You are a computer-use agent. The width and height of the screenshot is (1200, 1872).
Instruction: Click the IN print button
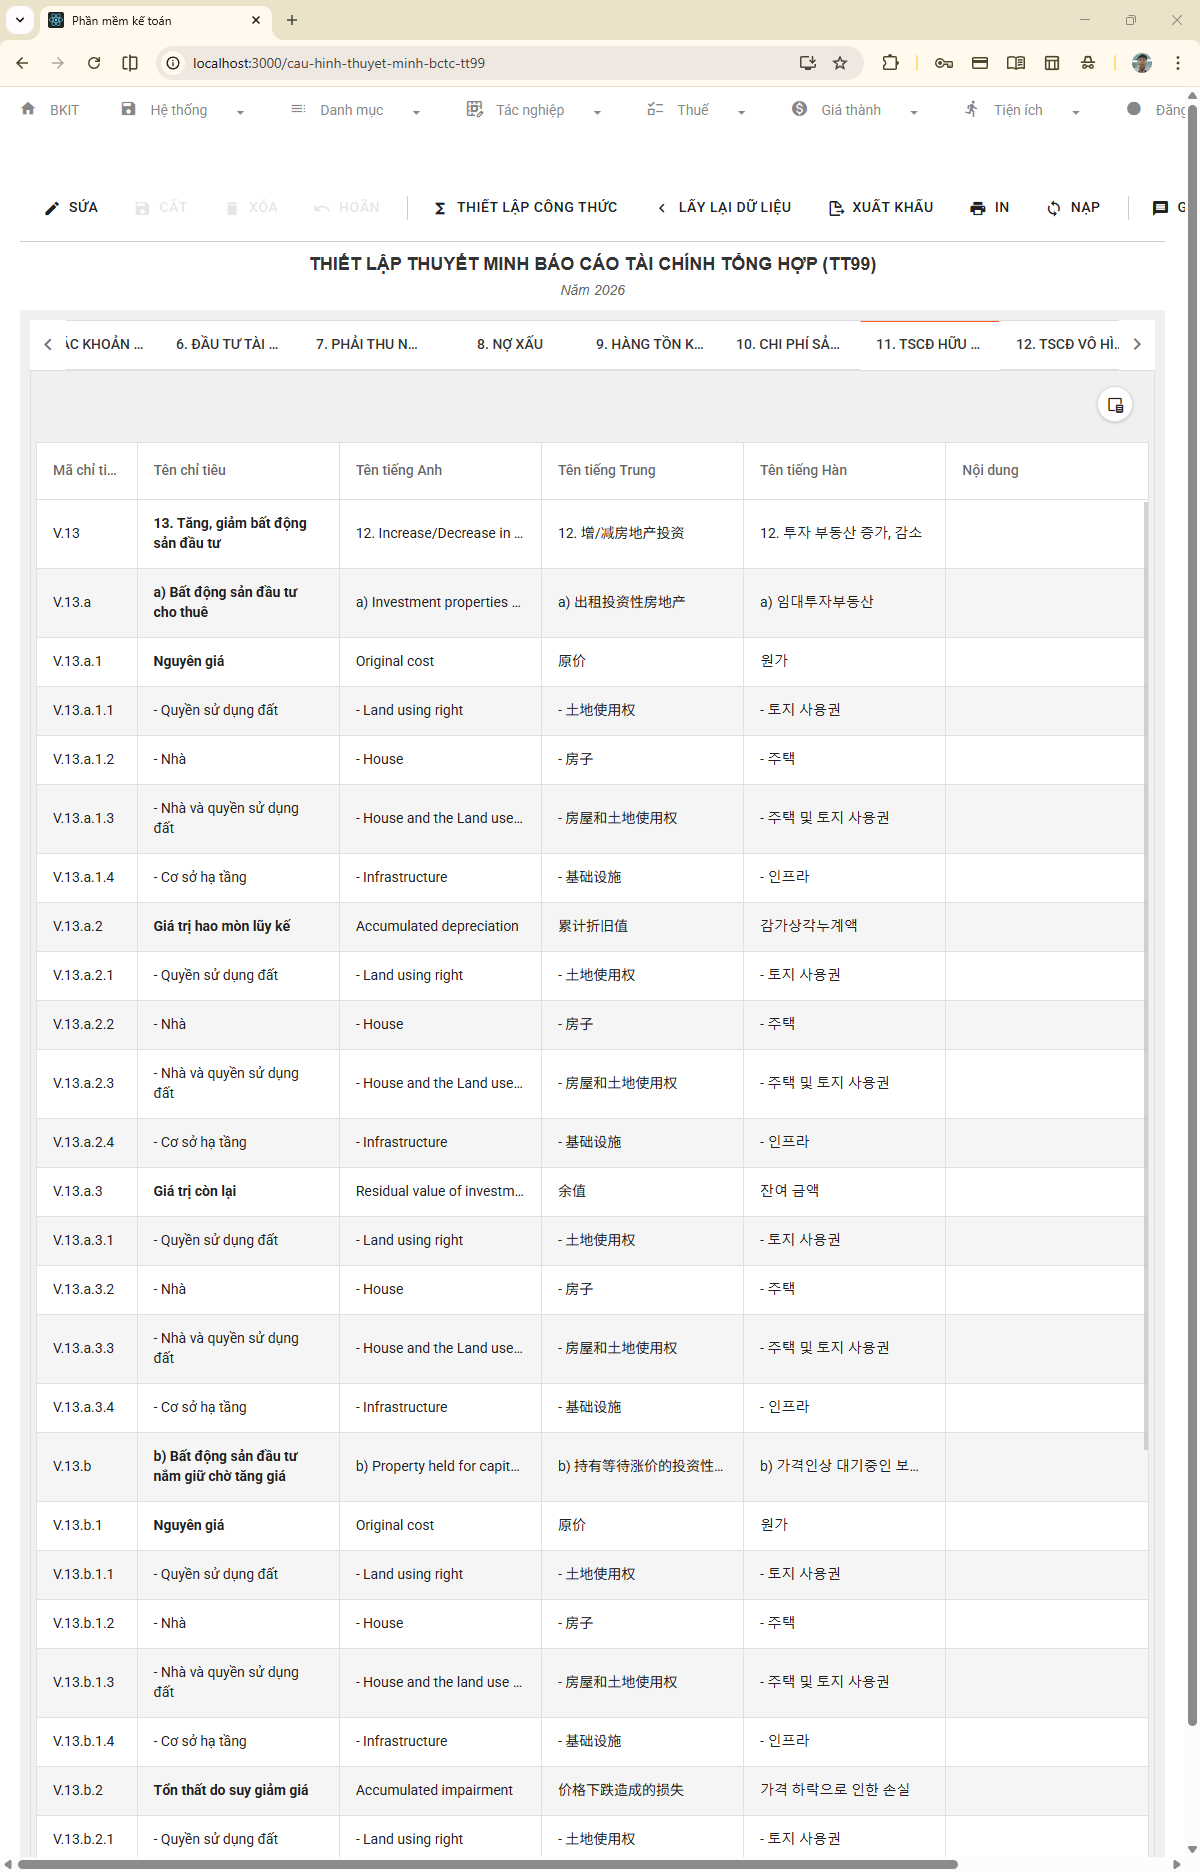pos(990,208)
